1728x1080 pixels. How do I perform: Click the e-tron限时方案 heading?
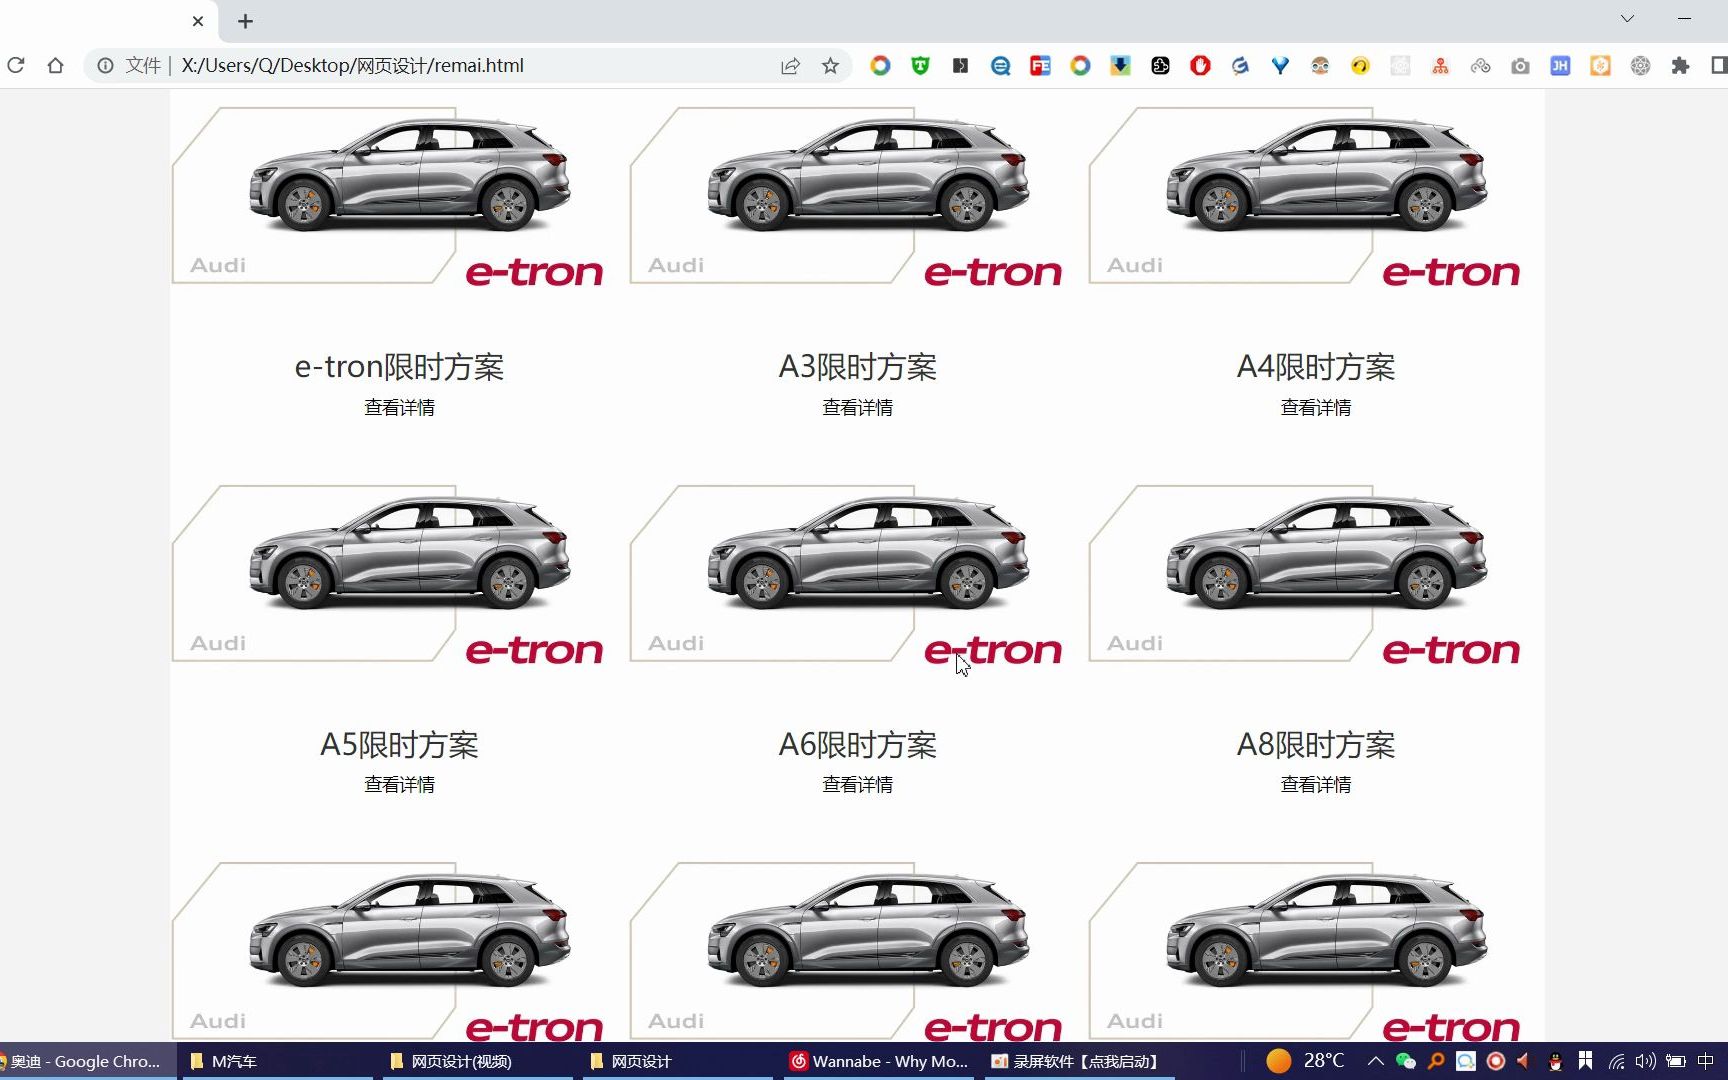click(399, 367)
